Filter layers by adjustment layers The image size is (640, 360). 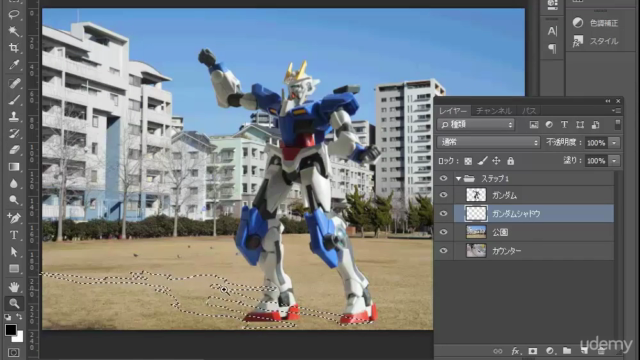pyautogui.click(x=549, y=125)
